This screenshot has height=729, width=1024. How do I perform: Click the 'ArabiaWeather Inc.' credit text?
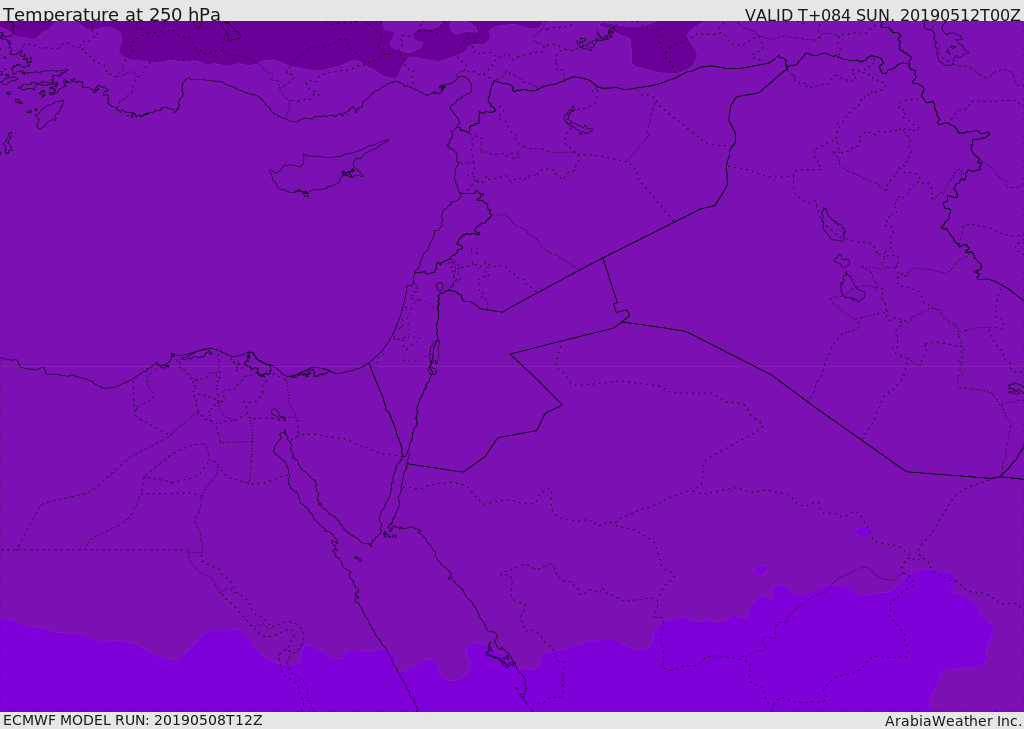pos(953,721)
